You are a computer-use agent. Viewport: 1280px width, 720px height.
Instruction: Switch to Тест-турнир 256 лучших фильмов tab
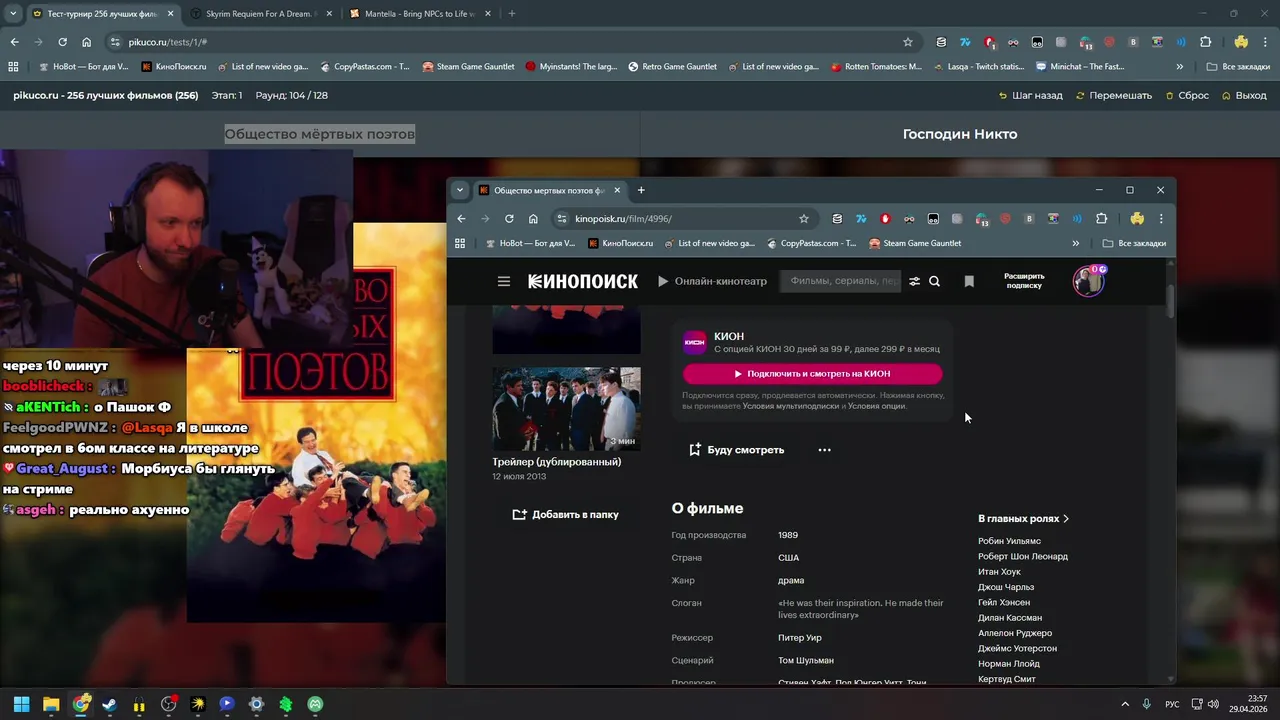(x=101, y=14)
